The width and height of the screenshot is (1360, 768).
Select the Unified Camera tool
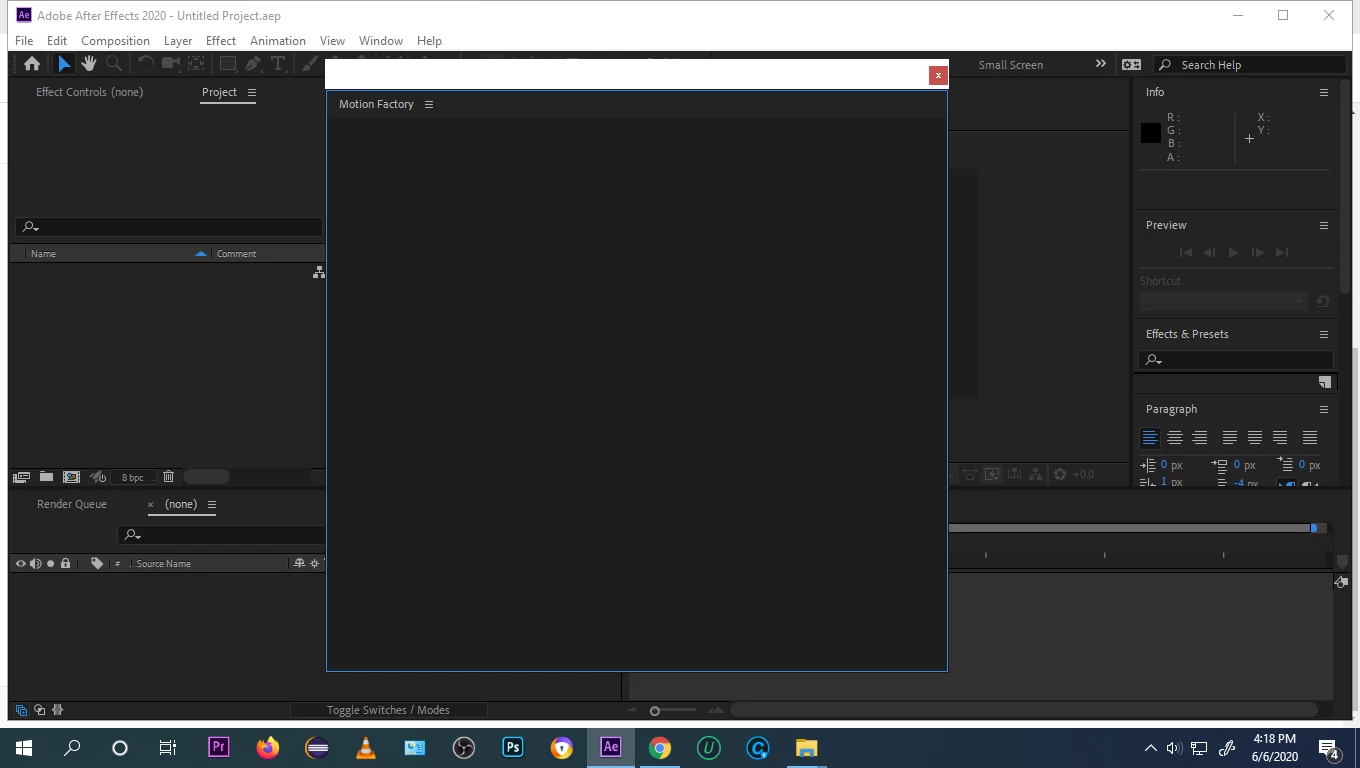[x=171, y=64]
